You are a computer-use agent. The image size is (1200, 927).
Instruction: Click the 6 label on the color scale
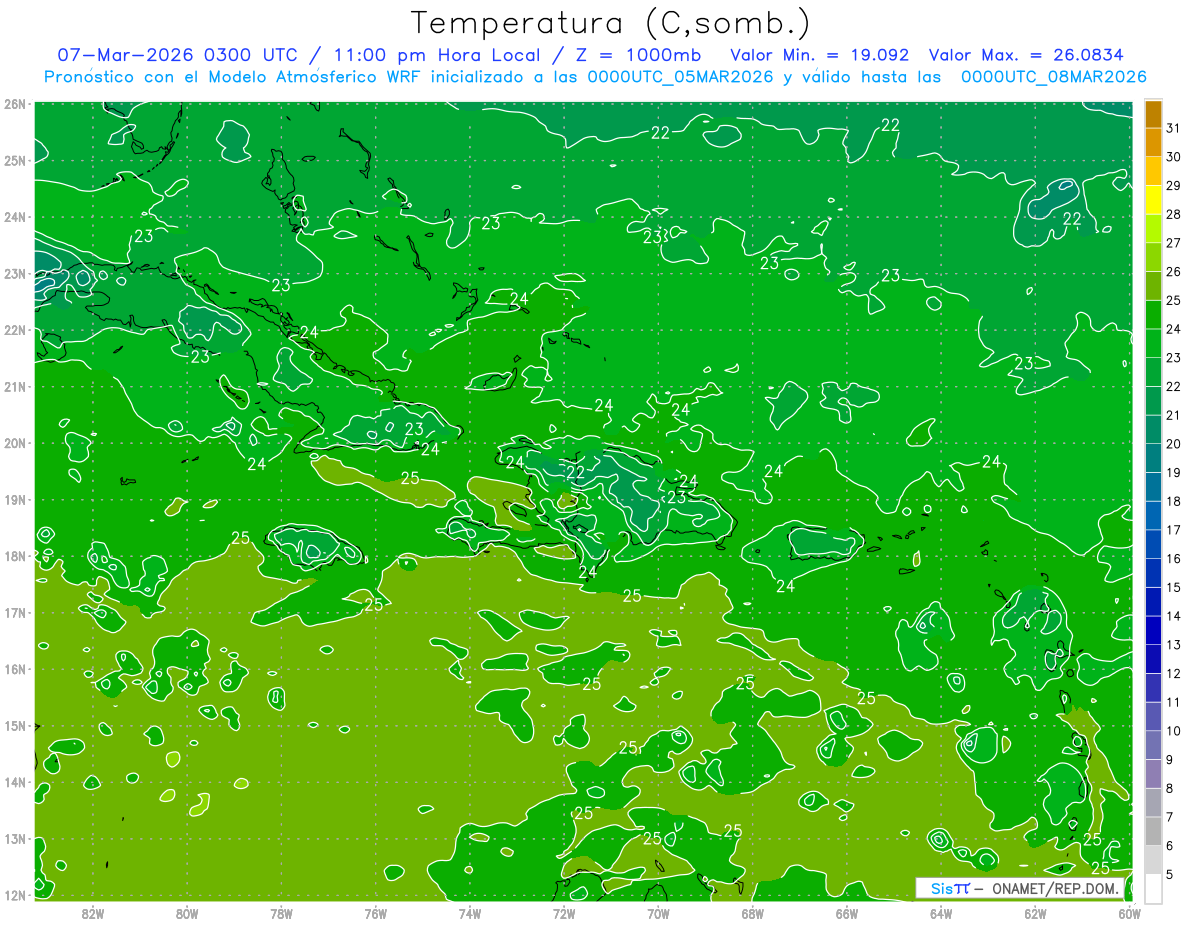point(1170,845)
